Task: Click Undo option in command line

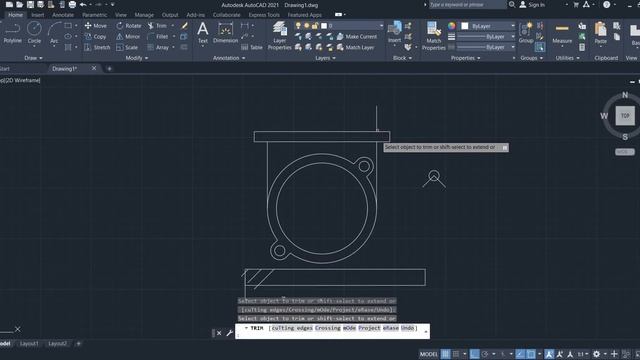Action: click(407, 328)
